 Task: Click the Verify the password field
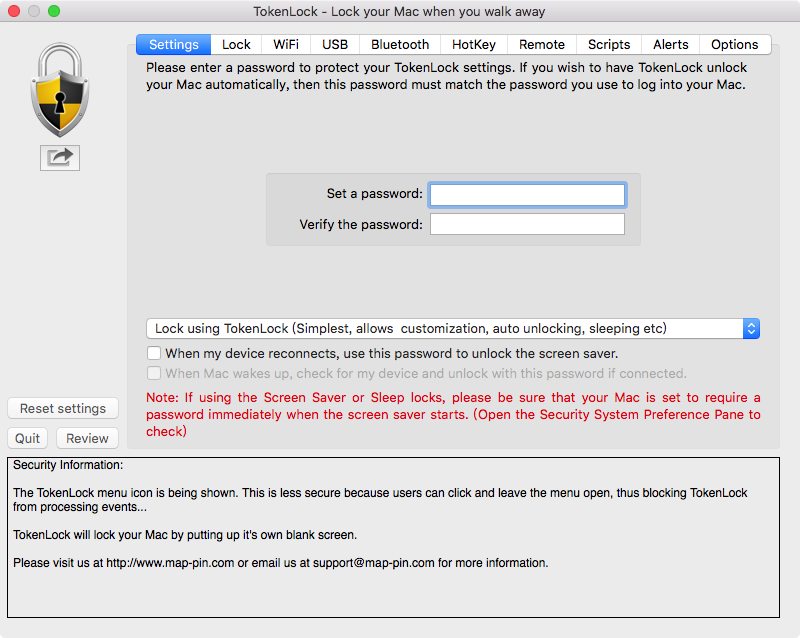pos(527,224)
